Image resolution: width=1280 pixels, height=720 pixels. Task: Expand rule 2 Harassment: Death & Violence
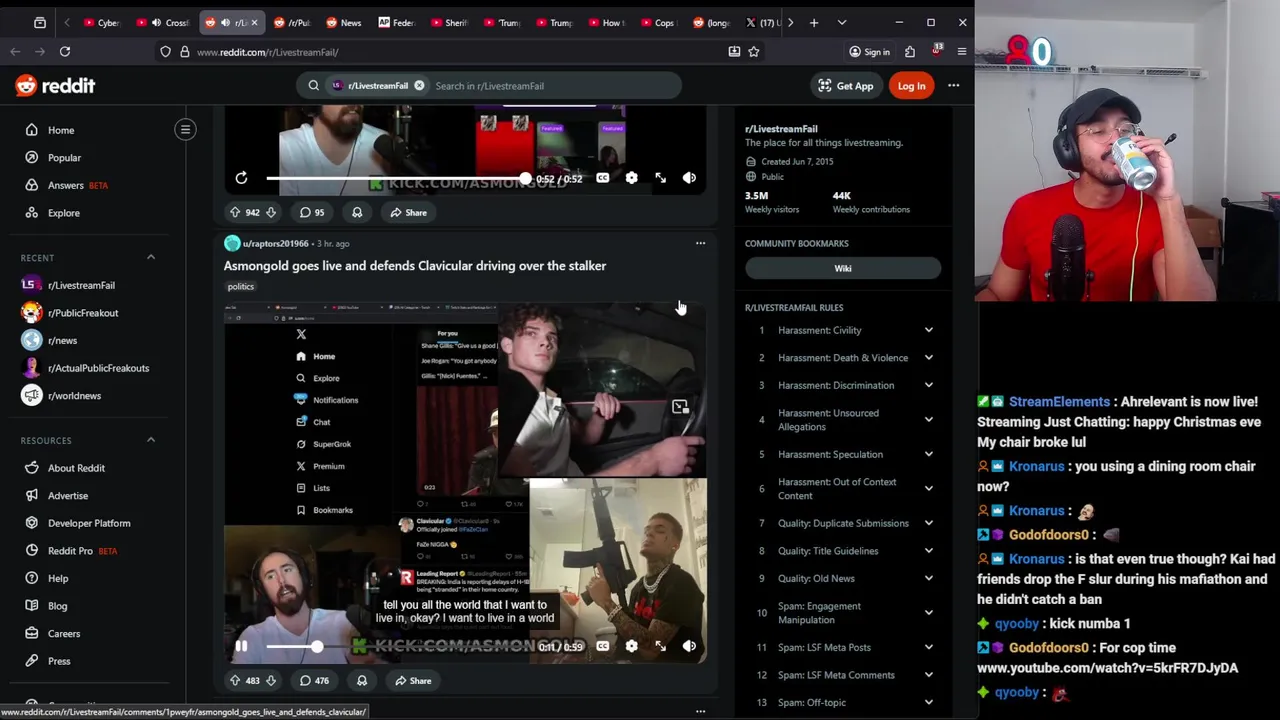tap(843, 358)
